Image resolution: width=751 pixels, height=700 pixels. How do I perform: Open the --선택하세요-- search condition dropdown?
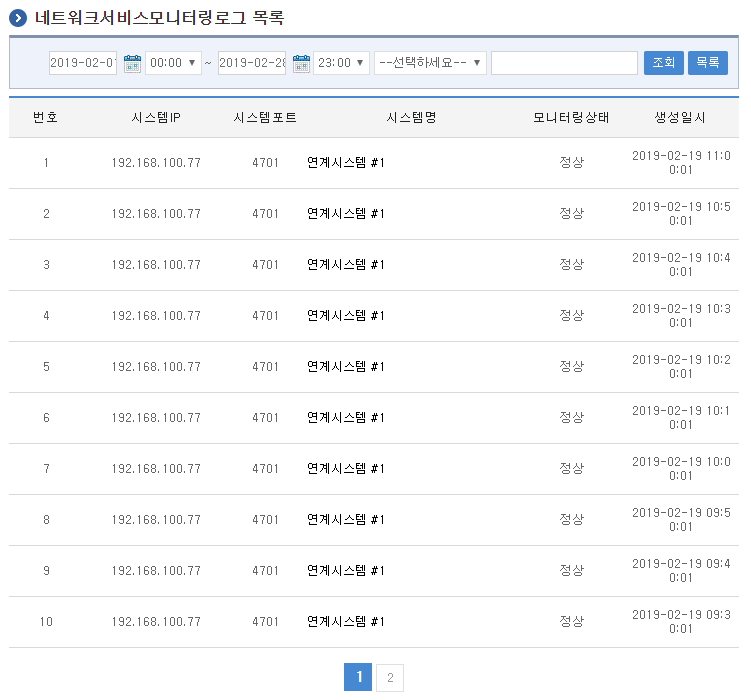click(x=430, y=63)
